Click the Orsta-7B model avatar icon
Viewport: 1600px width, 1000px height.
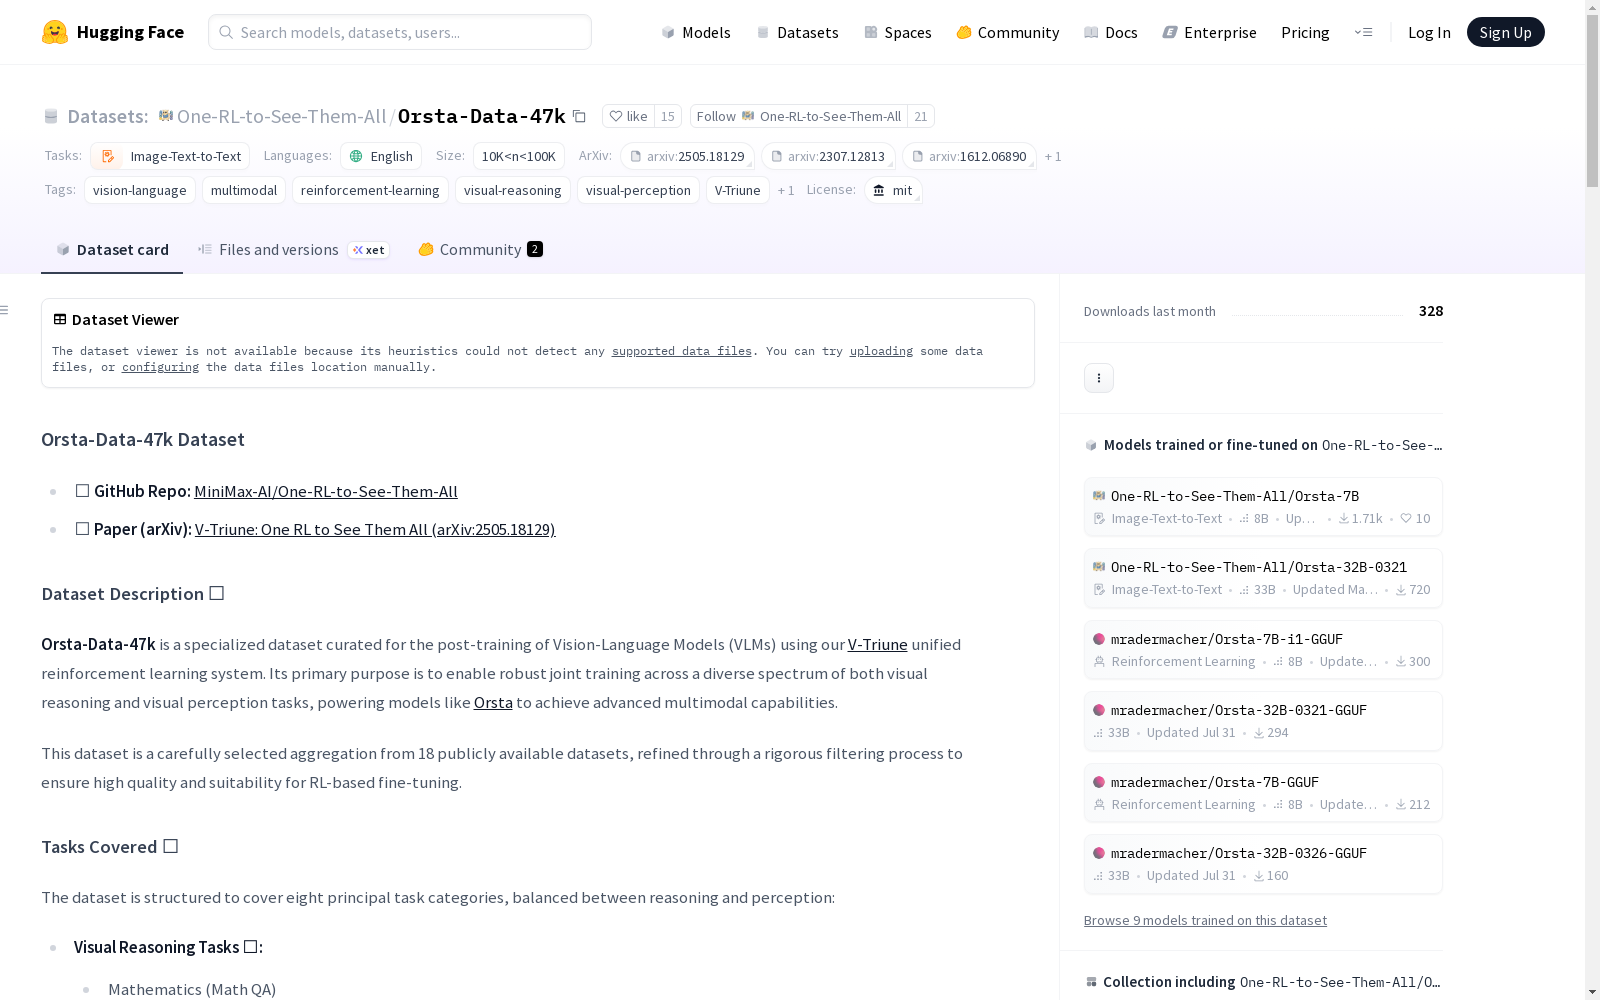coord(1099,496)
